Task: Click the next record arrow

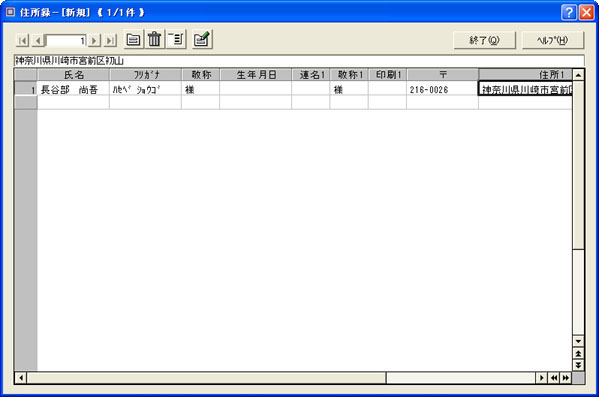Action: pyautogui.click(x=94, y=40)
